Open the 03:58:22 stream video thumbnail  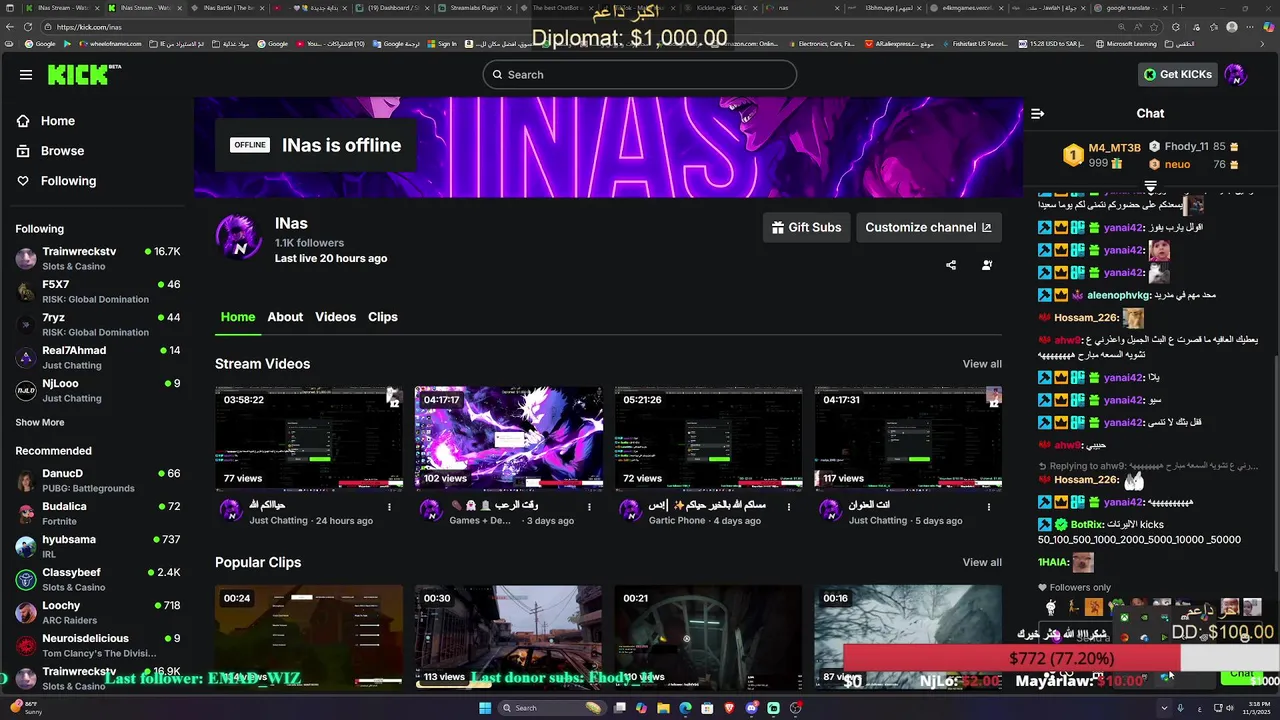pyautogui.click(x=309, y=438)
